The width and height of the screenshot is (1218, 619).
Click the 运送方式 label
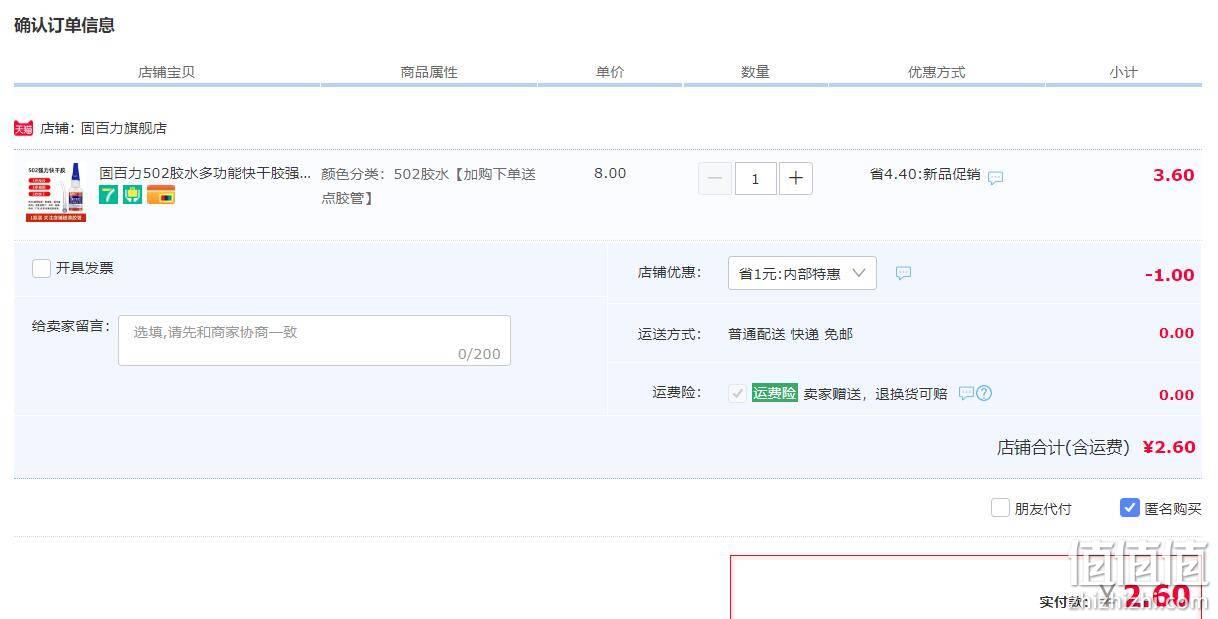pos(669,334)
